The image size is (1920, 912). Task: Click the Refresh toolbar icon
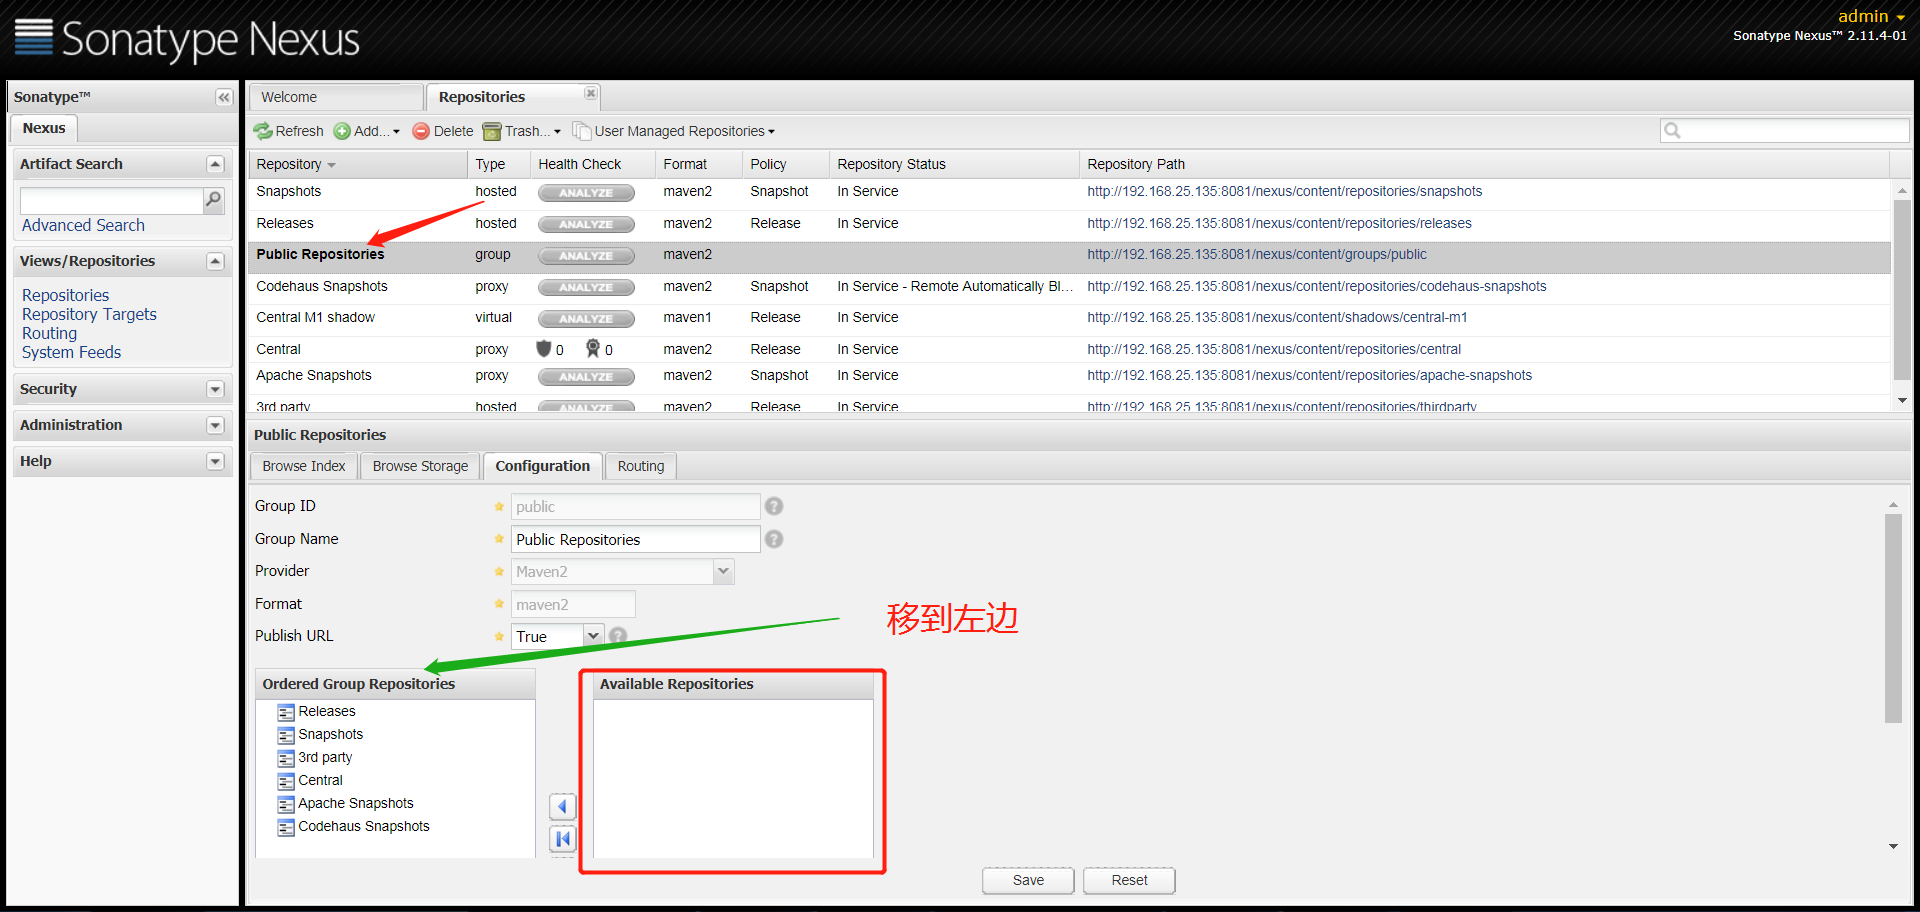[x=263, y=131]
